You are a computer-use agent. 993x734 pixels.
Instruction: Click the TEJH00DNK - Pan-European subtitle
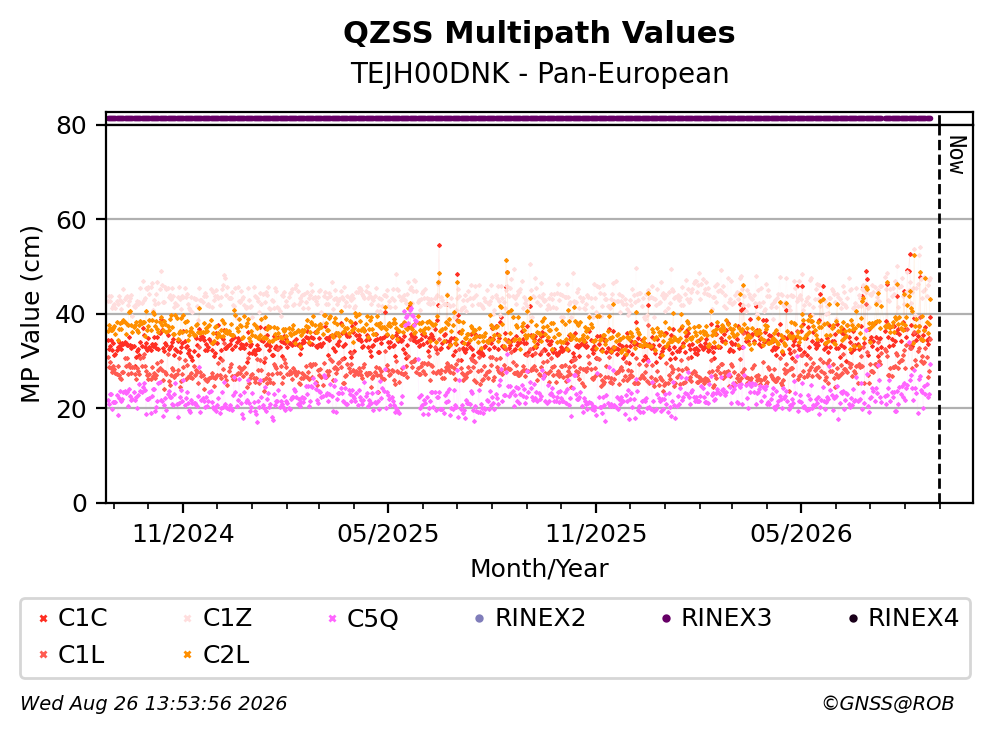pos(540,73)
